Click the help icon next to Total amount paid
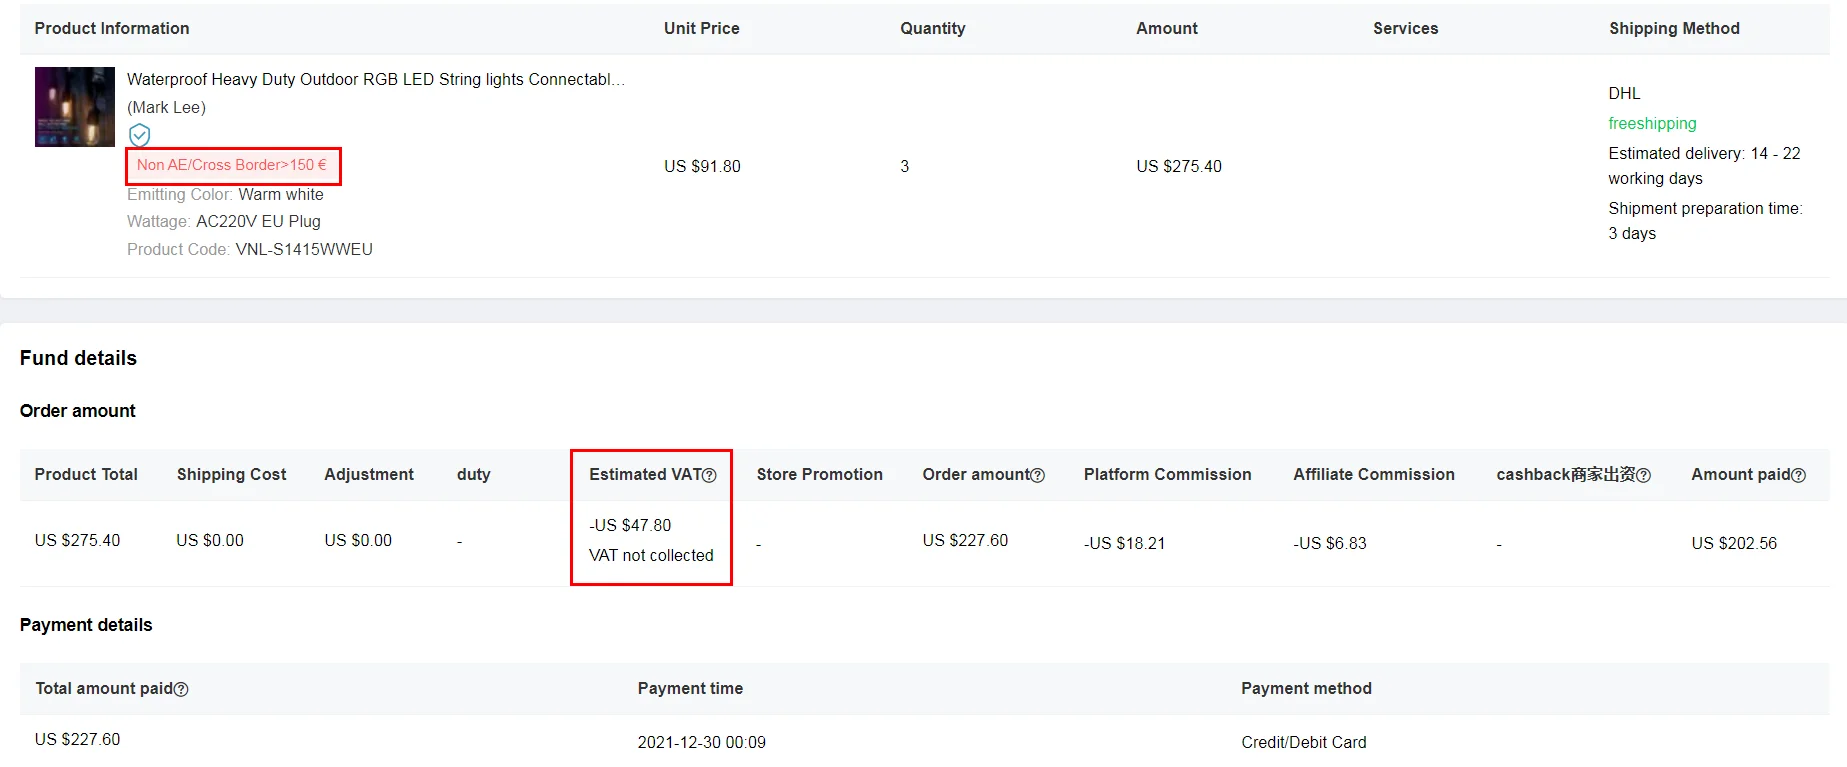The image size is (1847, 767). (x=181, y=689)
